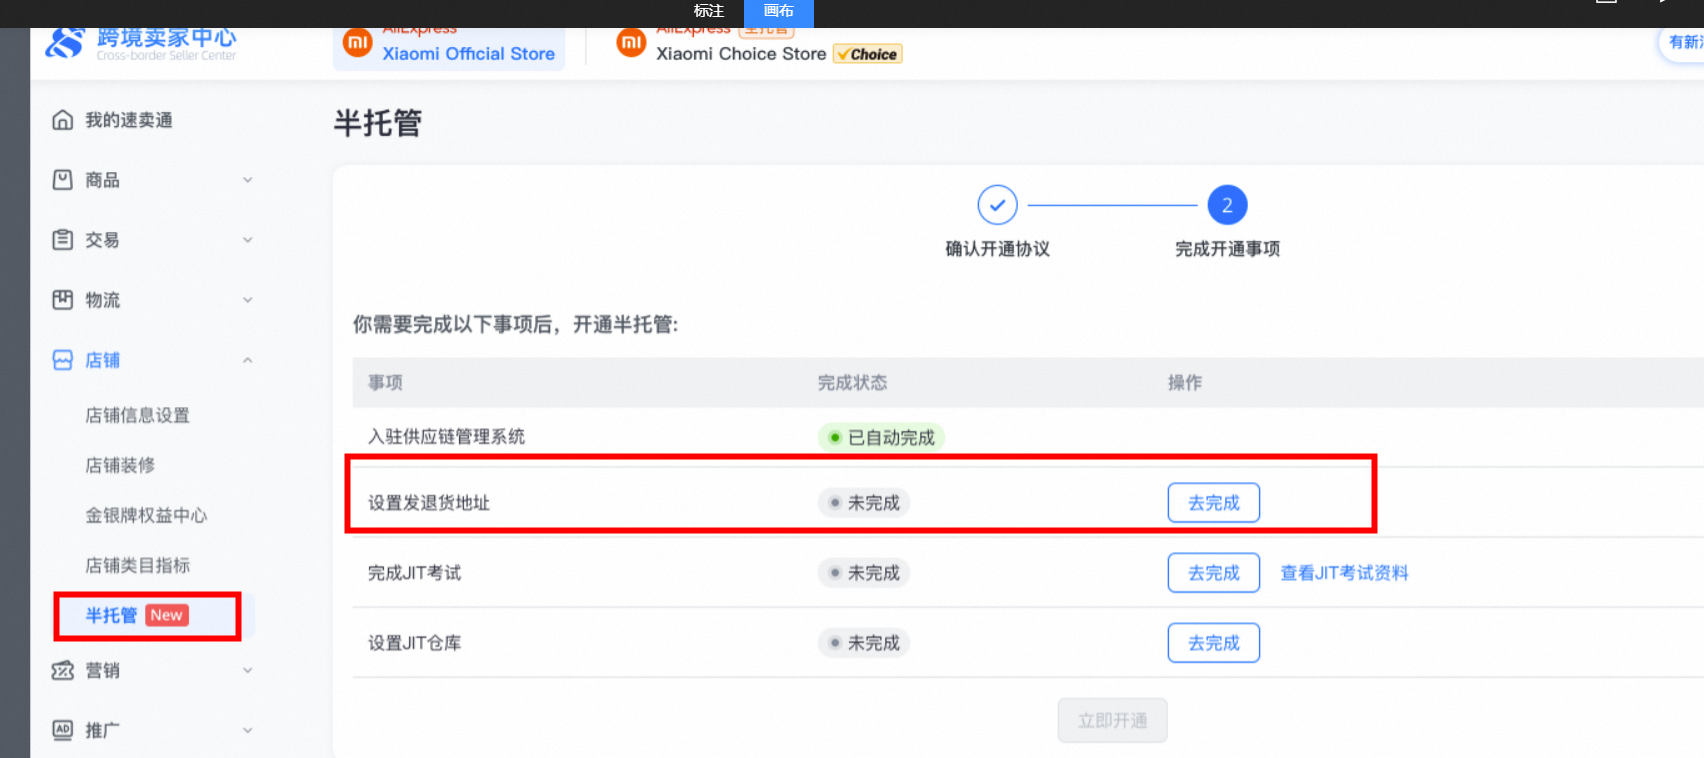Expand the 推广 menu chevron

tap(248, 730)
